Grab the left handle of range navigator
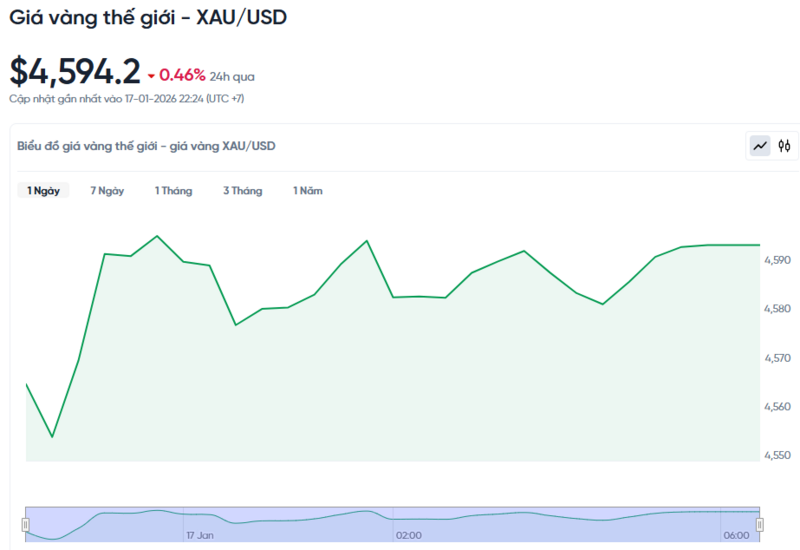Screen dimensions: 800x550 coord(25,524)
